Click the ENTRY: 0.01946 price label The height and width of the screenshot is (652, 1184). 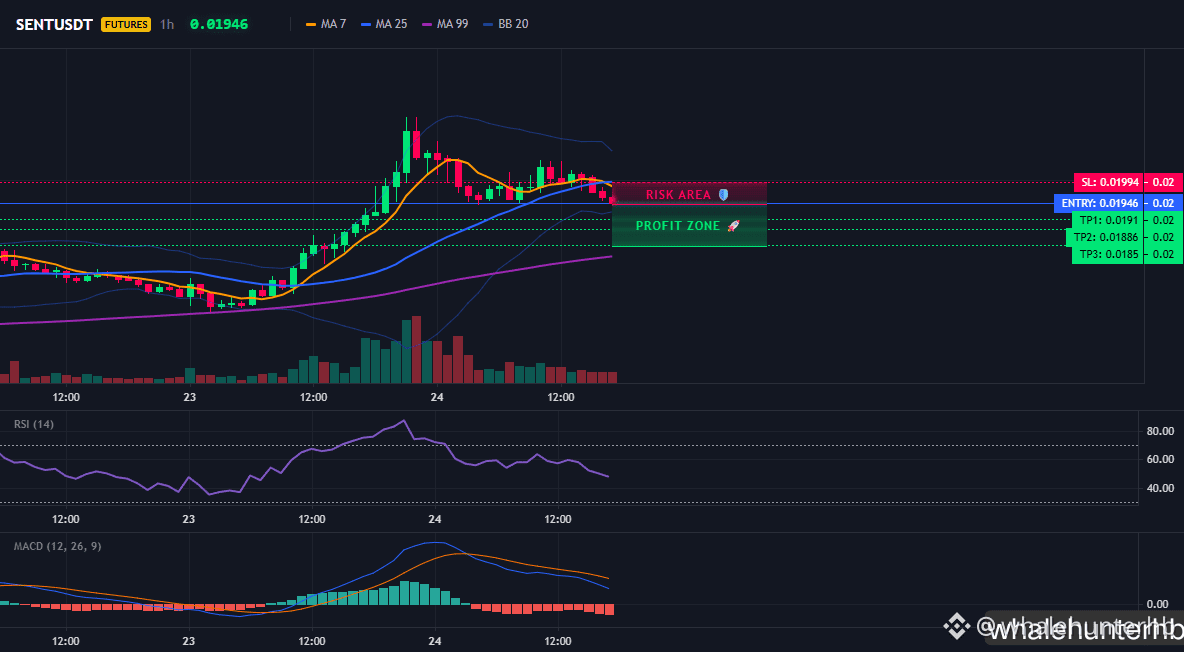[1099, 203]
